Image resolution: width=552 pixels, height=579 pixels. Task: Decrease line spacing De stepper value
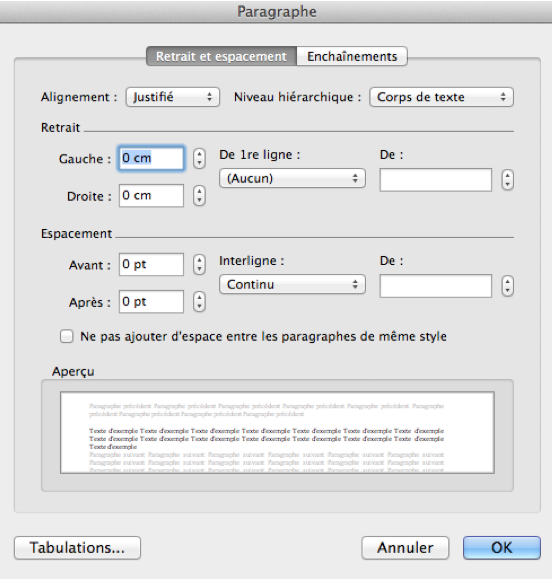coord(508,291)
